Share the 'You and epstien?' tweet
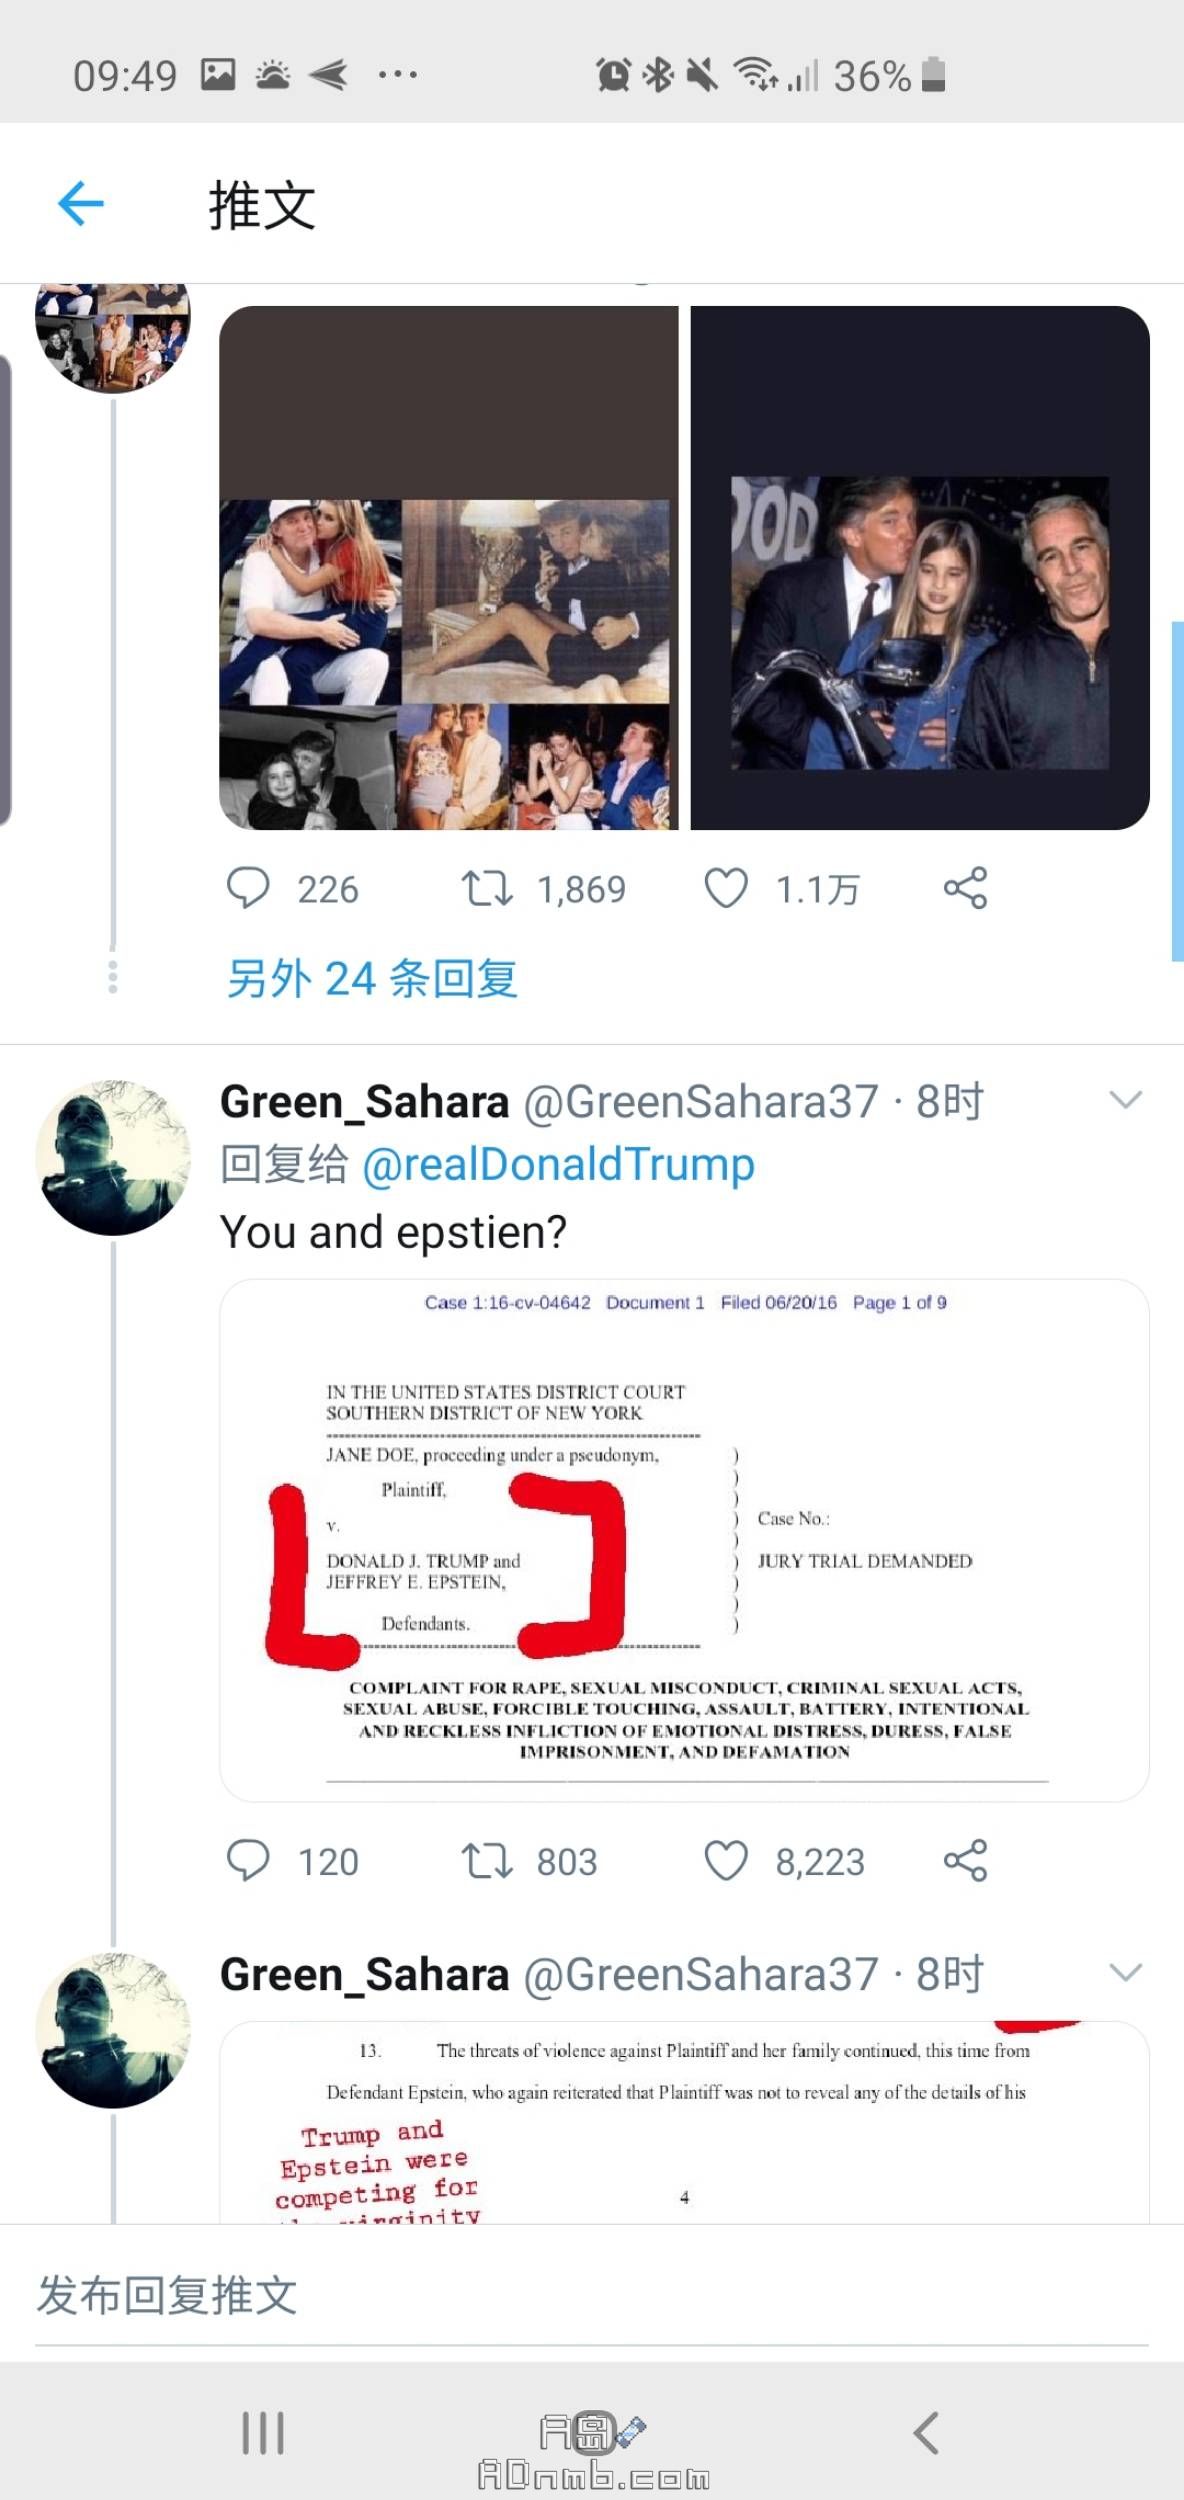The image size is (1184, 2500). 965,1861
